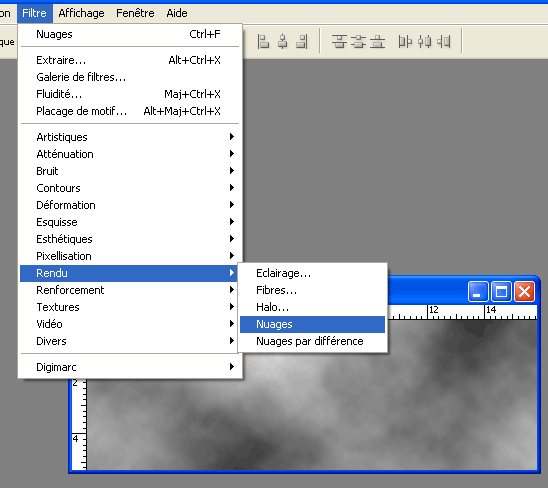Click the Distribute vertical centers icon
The width and height of the screenshot is (548, 488).
click(358, 42)
